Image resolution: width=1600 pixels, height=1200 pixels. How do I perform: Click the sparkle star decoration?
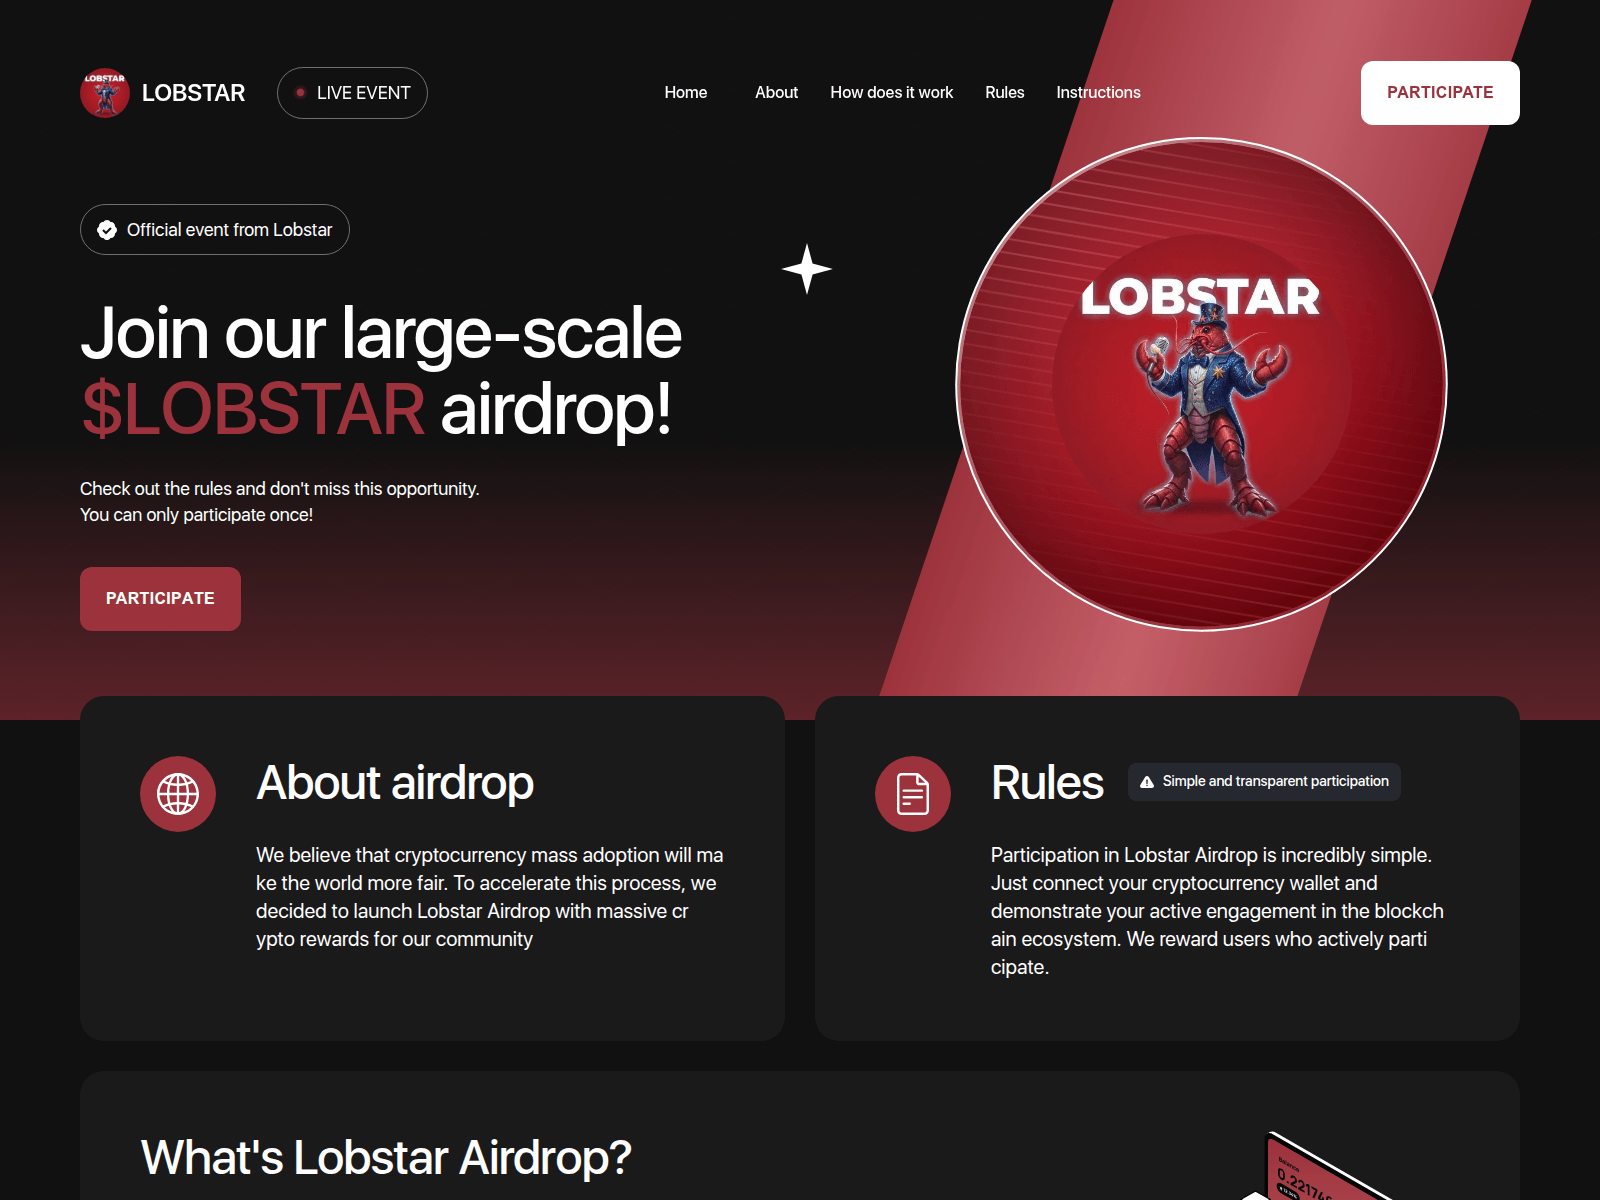coord(806,268)
